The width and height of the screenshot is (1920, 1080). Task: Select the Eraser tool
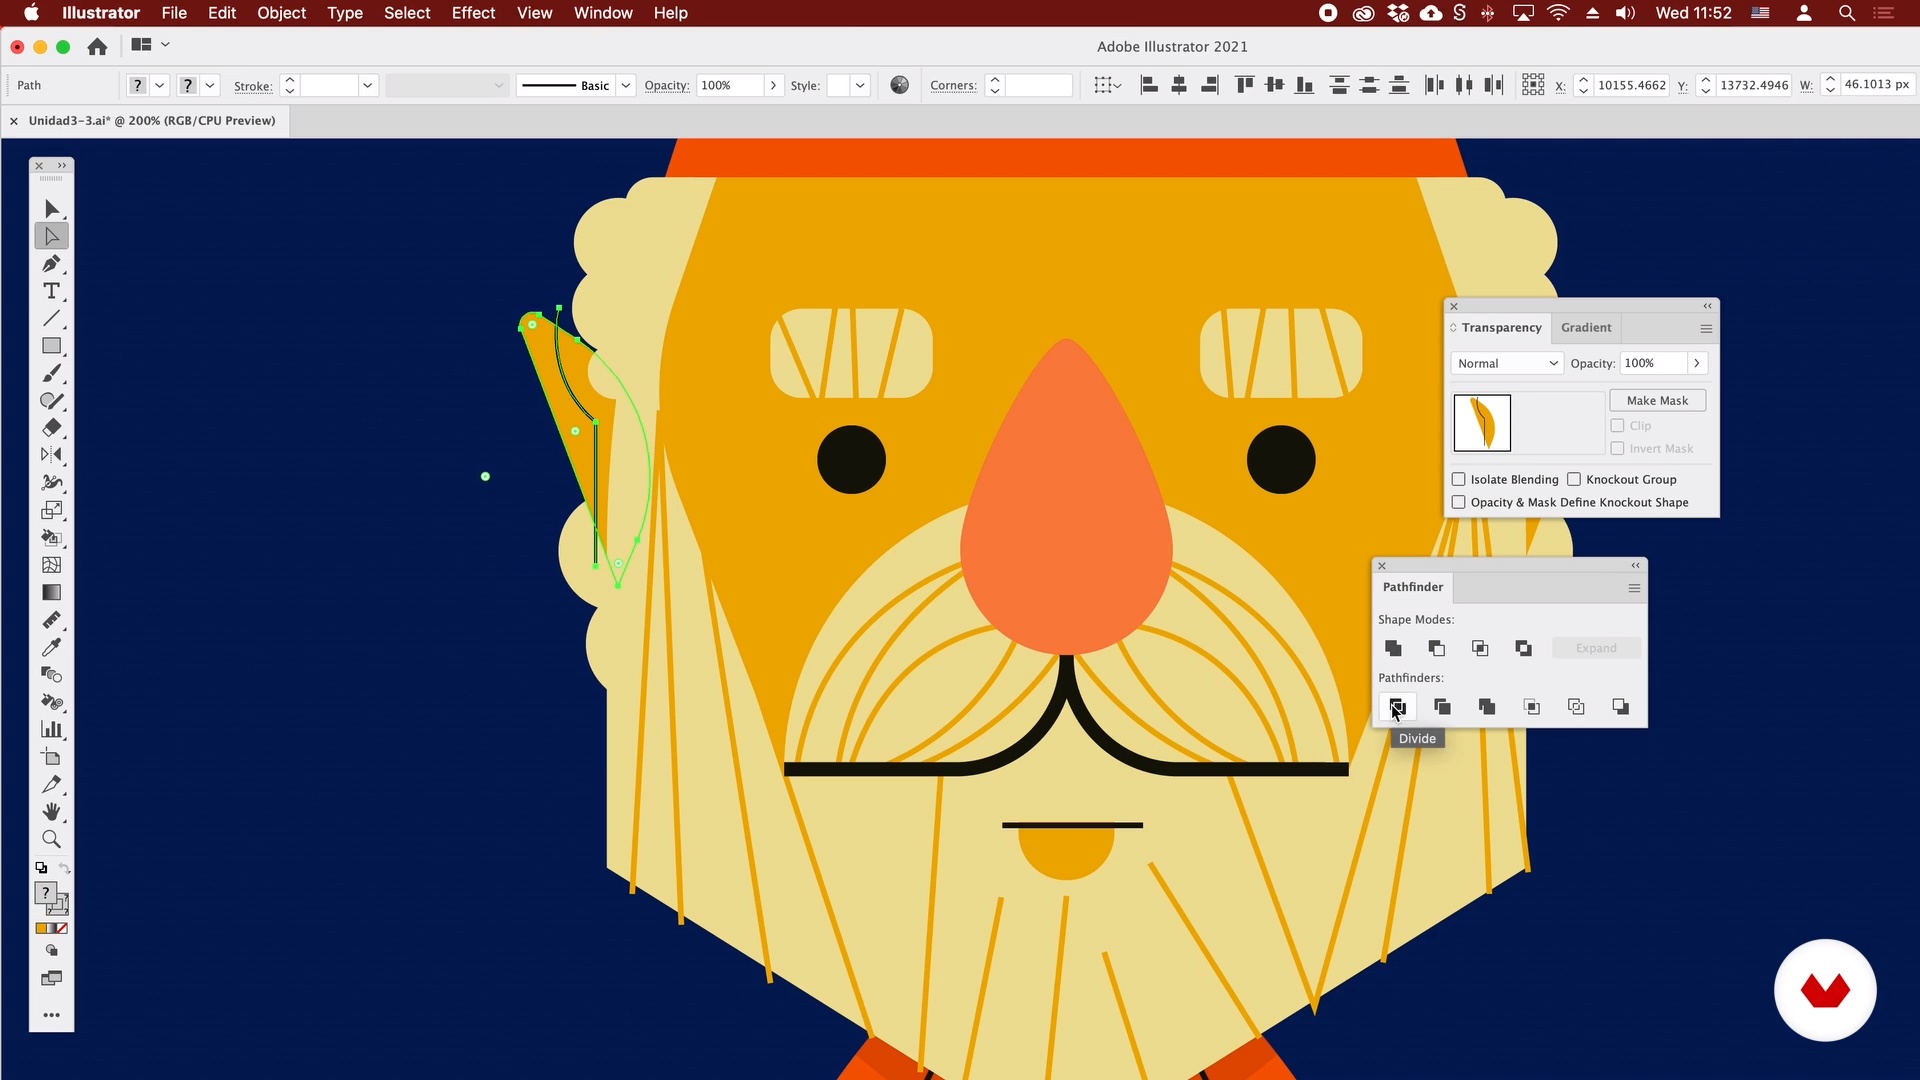tap(51, 428)
